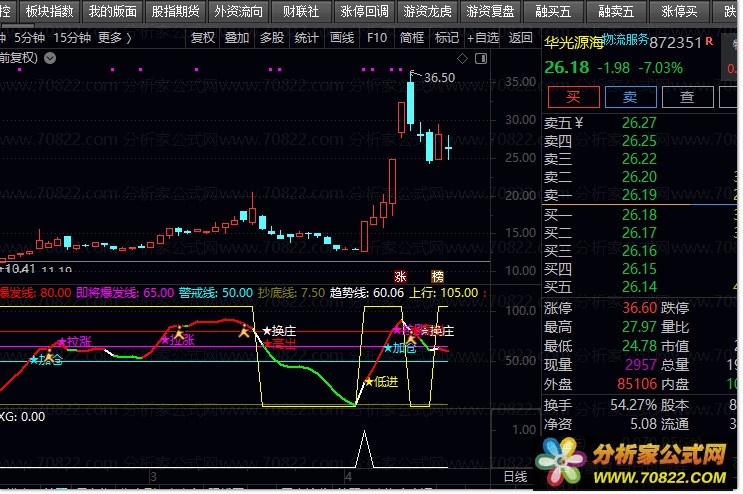The height and width of the screenshot is (494, 743).
Task: Click the red R margin icon
Action: (x=709, y=42)
